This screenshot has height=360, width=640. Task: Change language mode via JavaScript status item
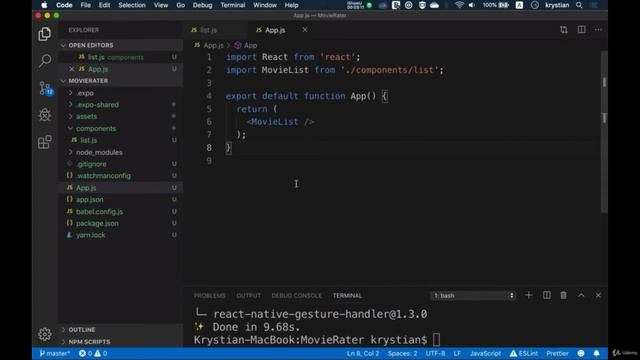(485, 353)
